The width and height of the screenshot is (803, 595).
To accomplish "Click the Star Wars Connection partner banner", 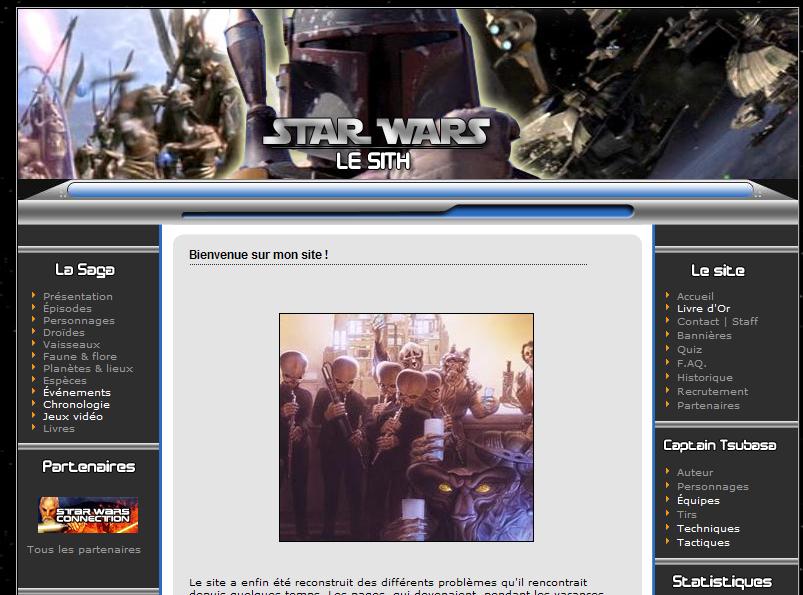I will click(x=88, y=515).
